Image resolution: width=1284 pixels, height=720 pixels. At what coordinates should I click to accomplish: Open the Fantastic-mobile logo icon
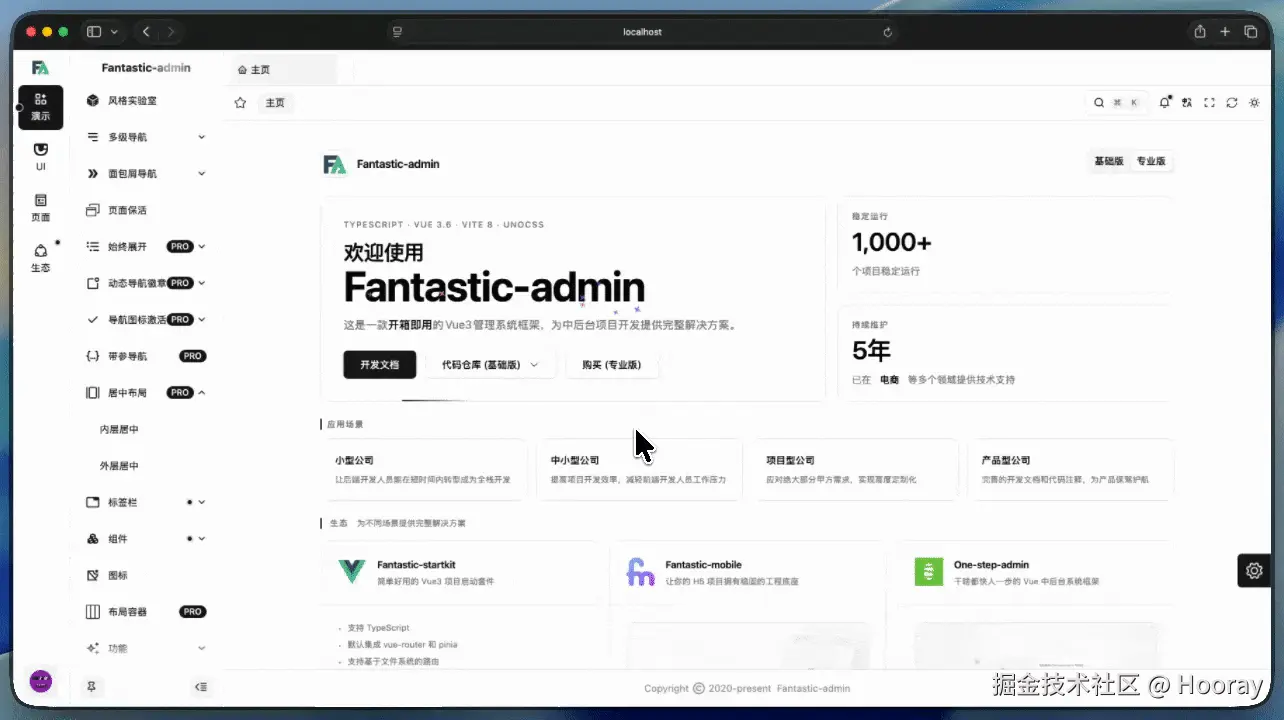(x=640, y=572)
